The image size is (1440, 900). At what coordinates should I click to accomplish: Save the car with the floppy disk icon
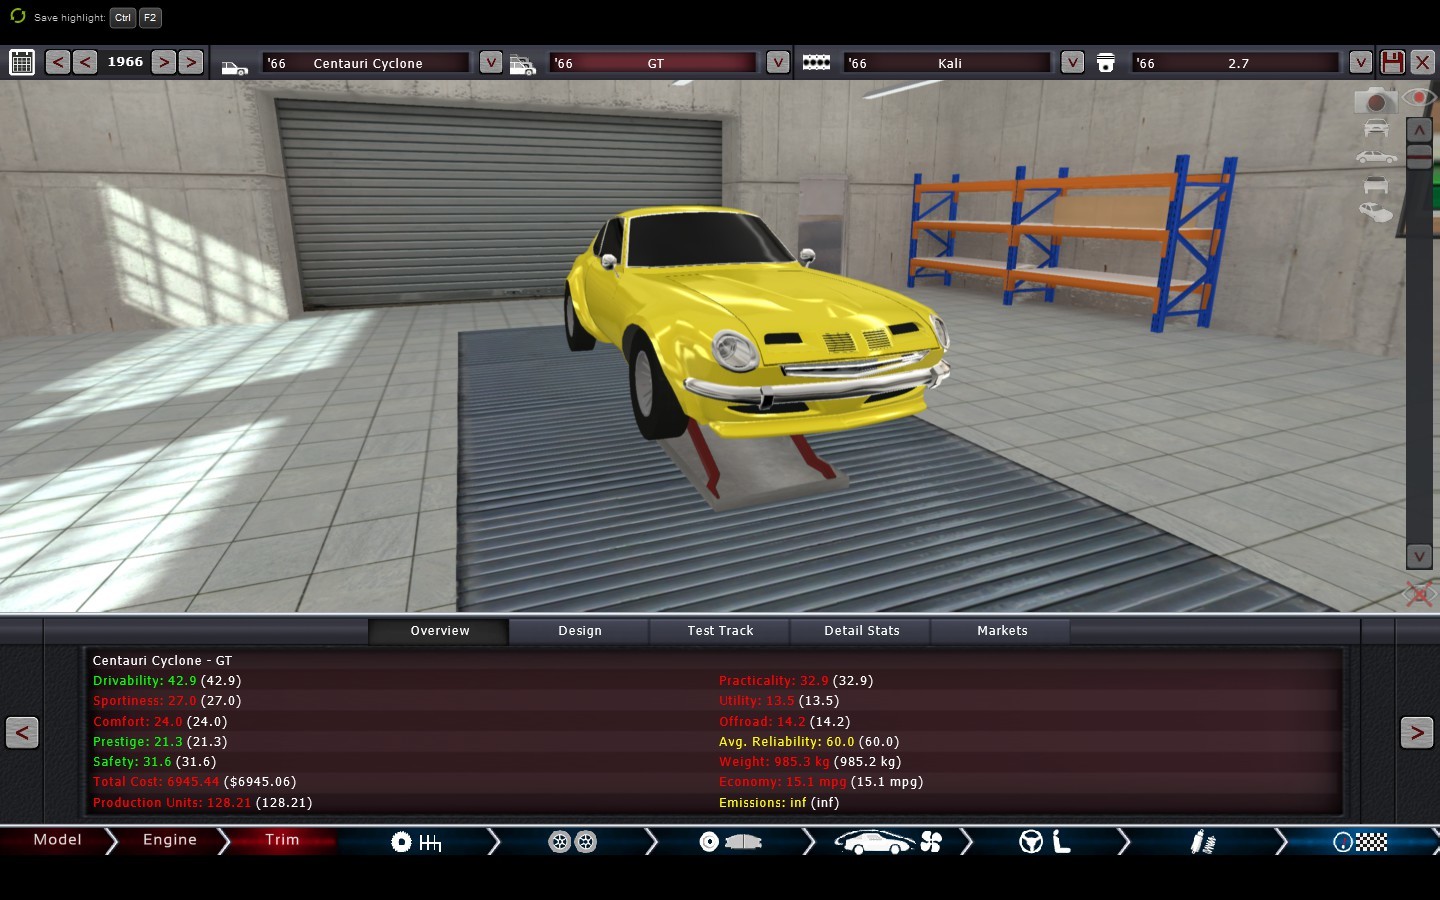click(1392, 62)
